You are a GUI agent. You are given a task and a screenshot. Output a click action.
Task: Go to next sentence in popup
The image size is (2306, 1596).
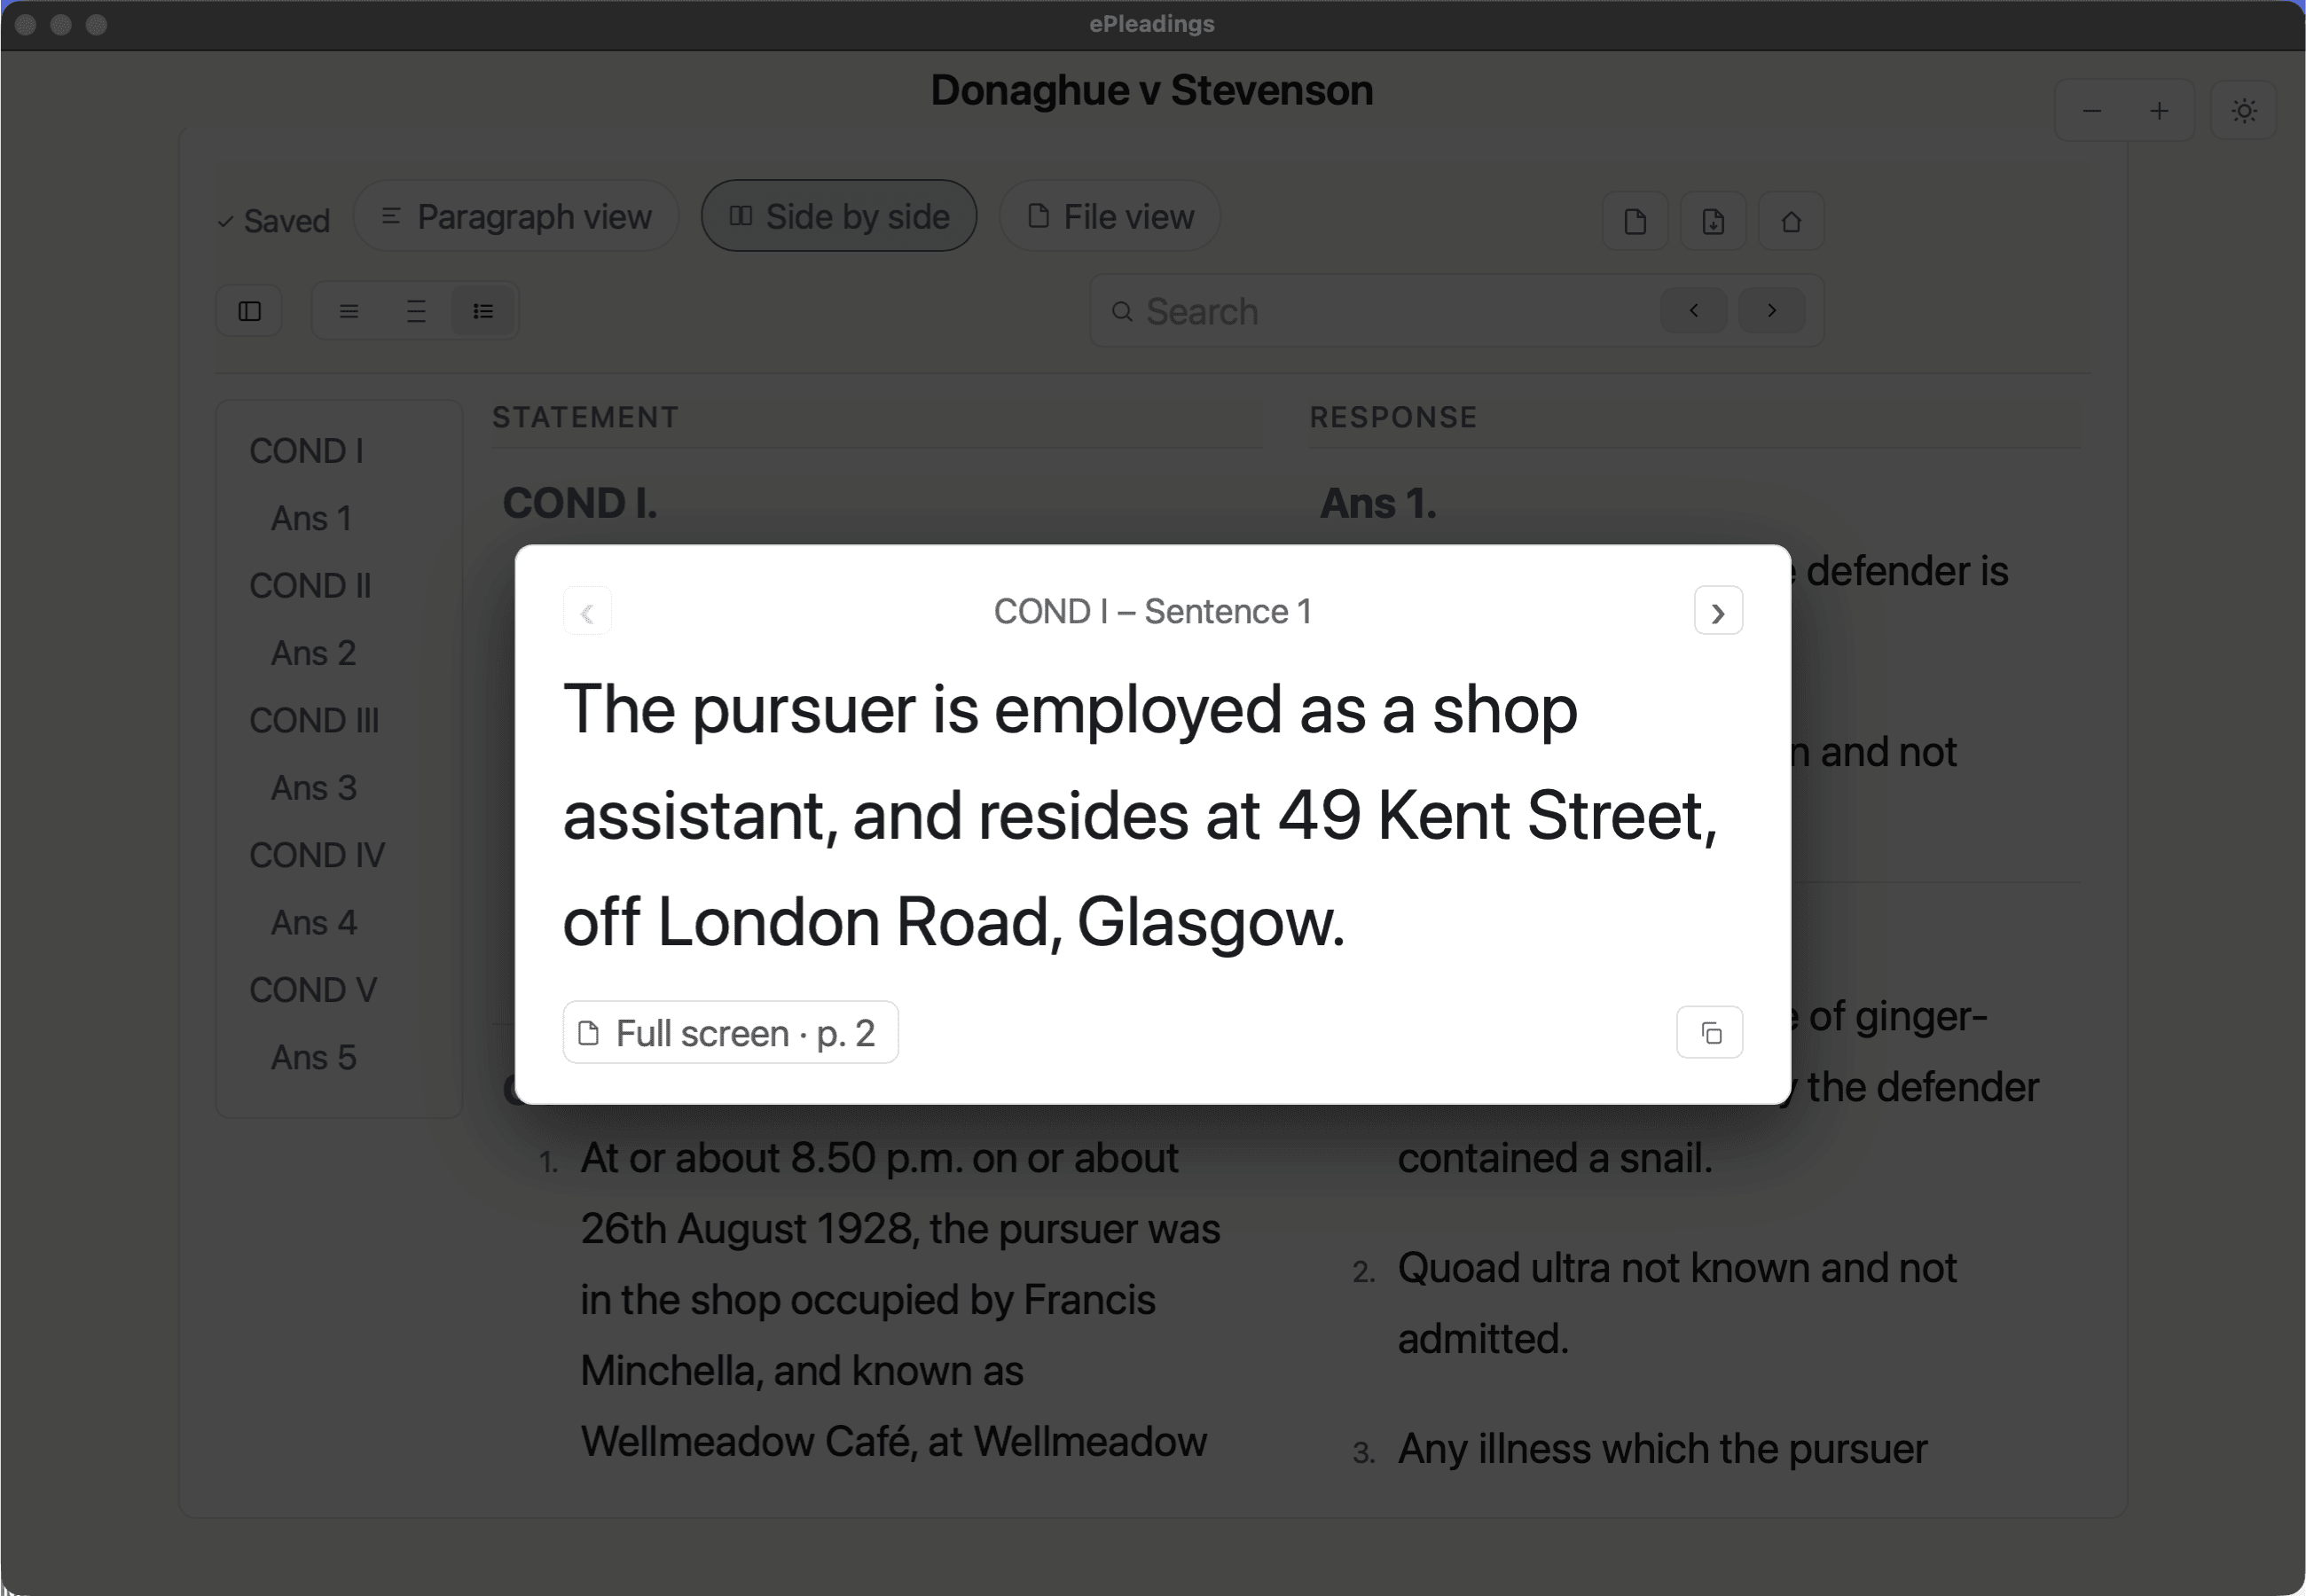pyautogui.click(x=1718, y=611)
